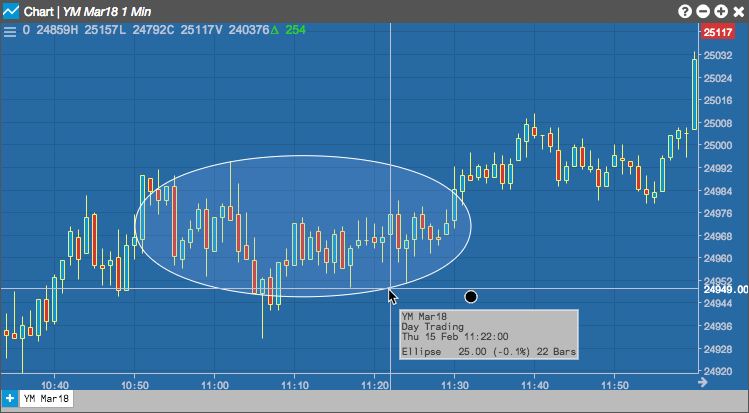
Task: Add a new tab with blue plus
Action: pos(10,398)
